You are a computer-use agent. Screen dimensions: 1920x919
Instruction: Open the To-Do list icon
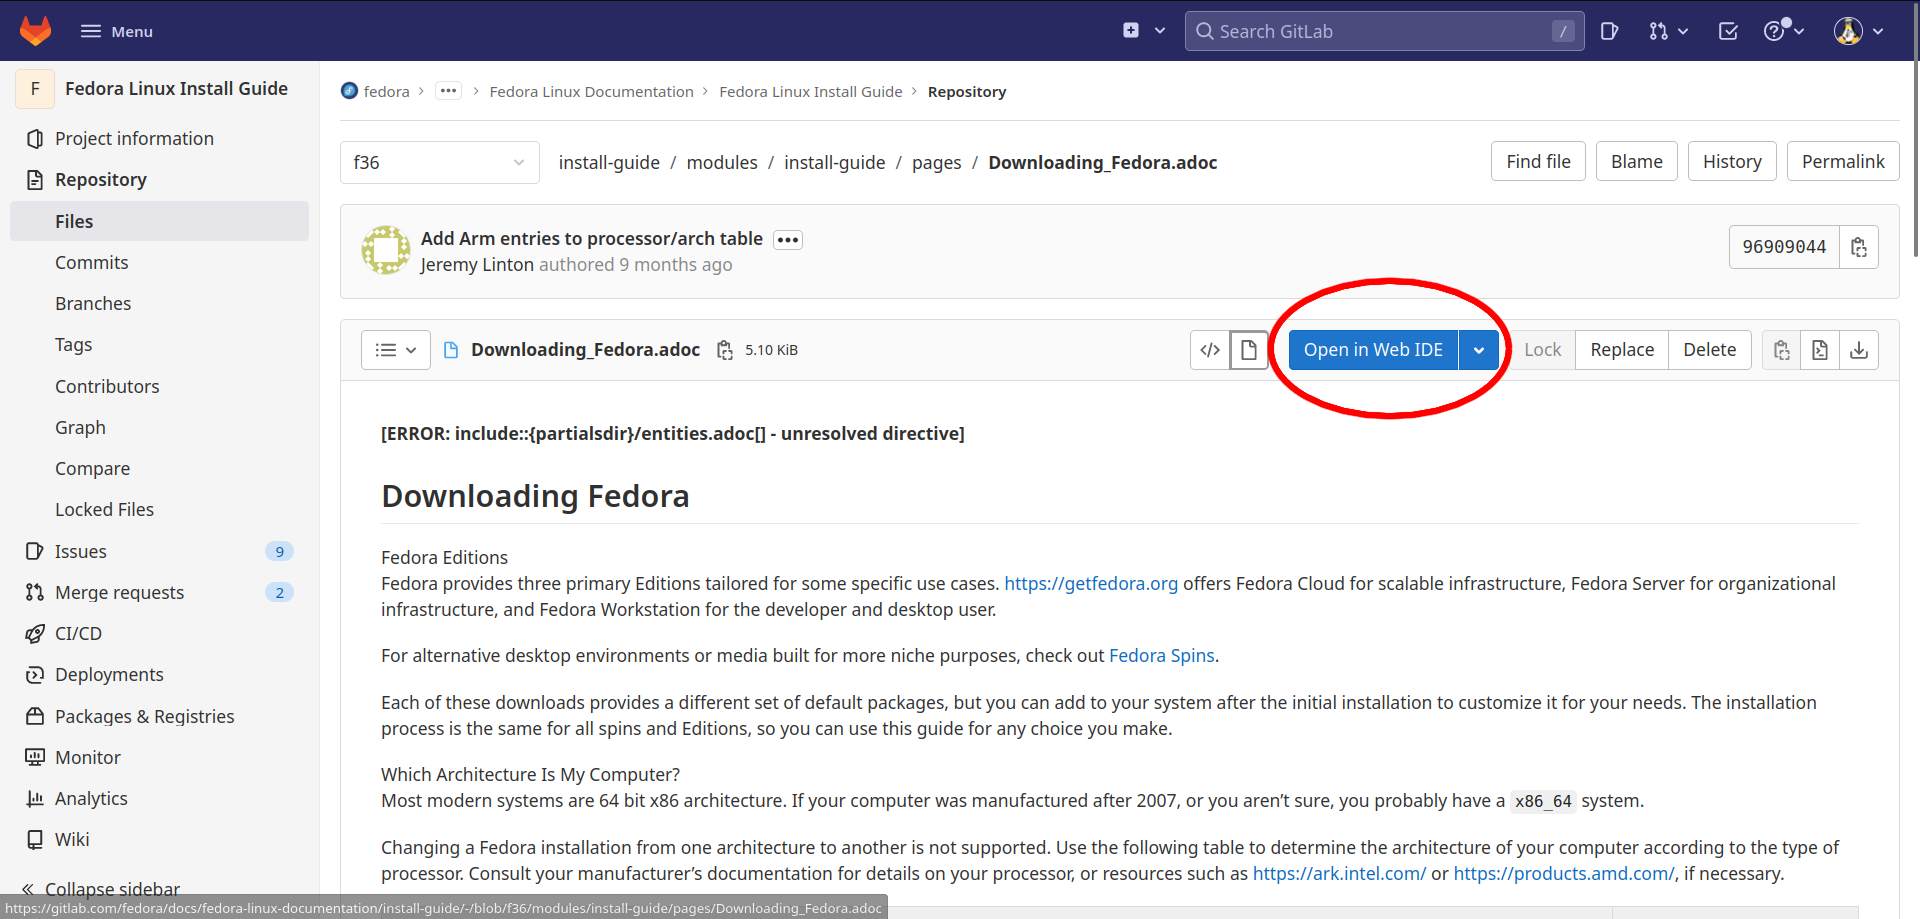(1728, 31)
